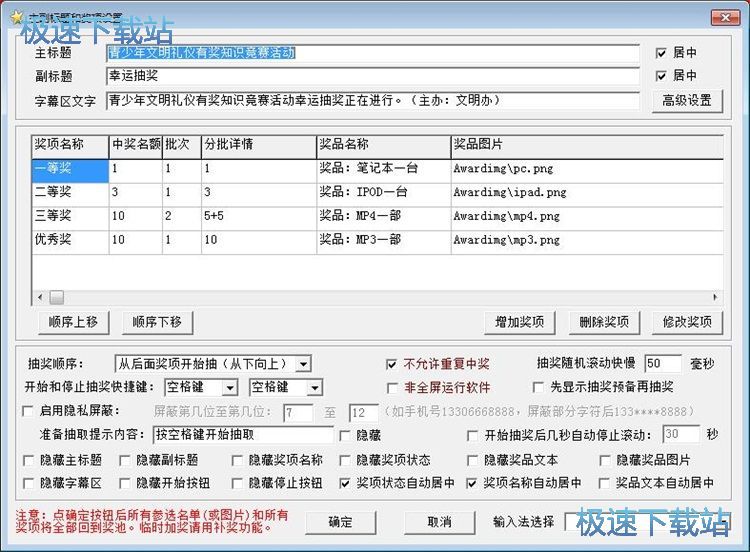Click in the 字幕区文字 text field

tap(372, 100)
